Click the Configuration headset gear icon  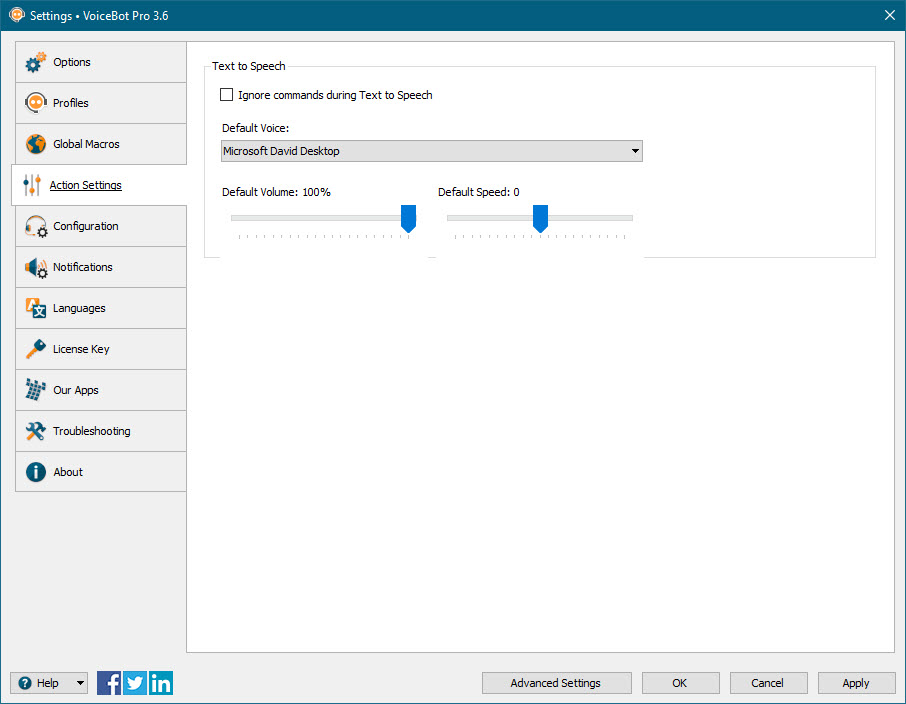click(x=36, y=226)
